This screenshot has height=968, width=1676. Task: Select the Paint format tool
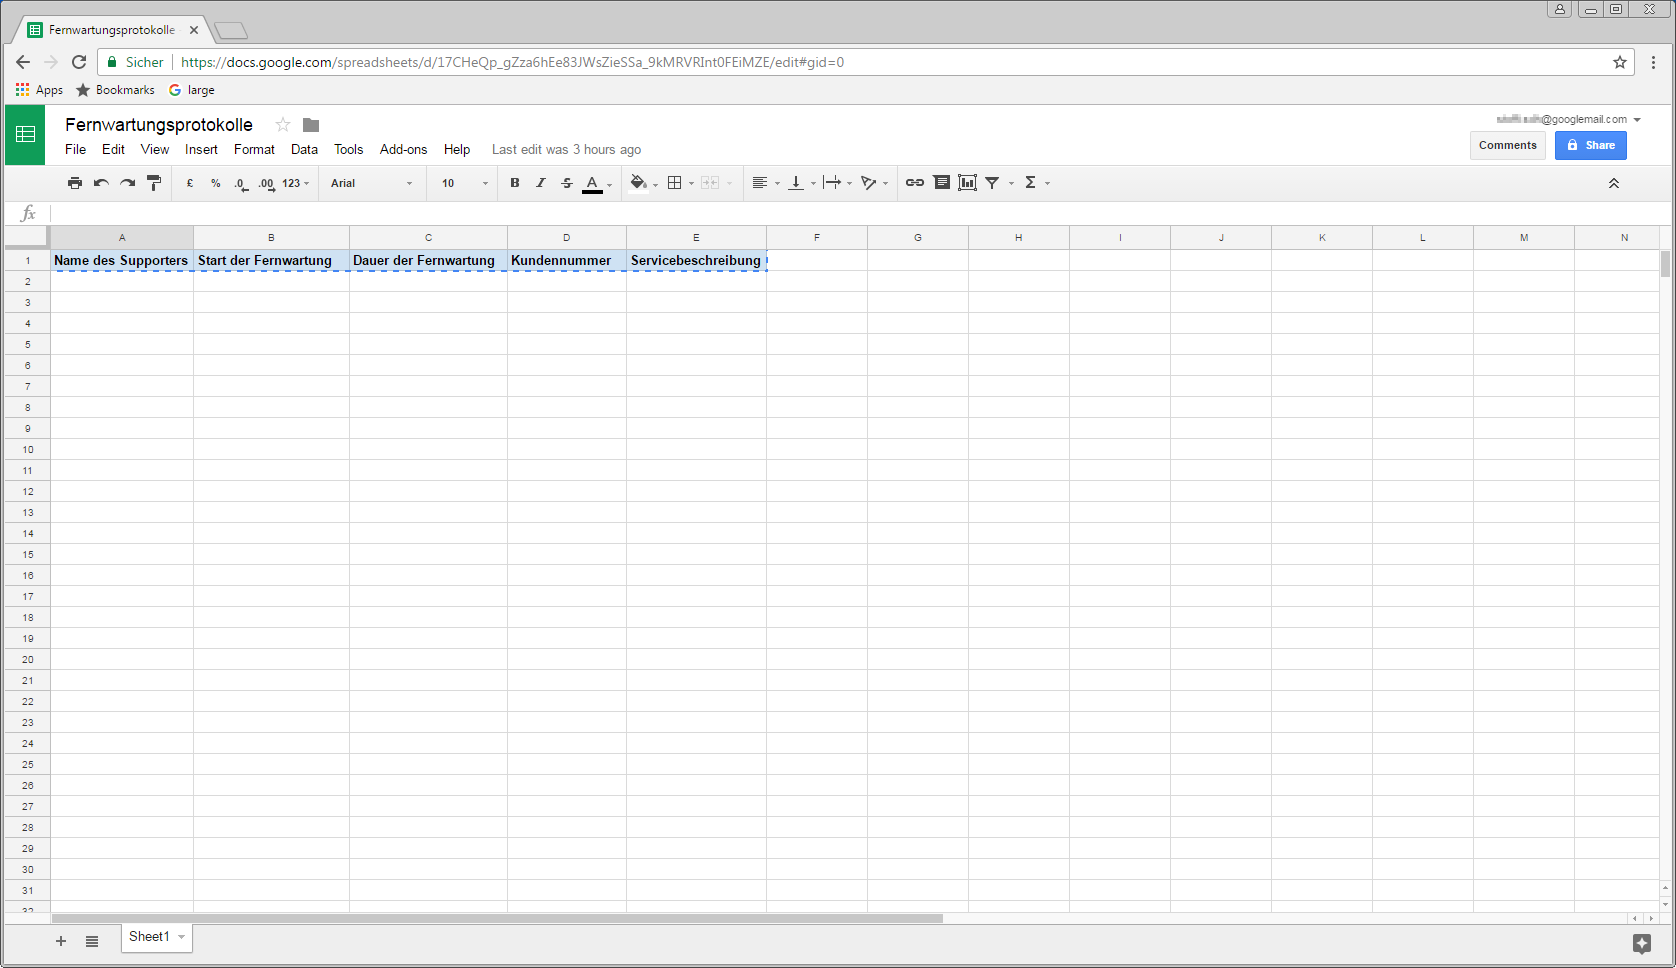[x=154, y=183]
